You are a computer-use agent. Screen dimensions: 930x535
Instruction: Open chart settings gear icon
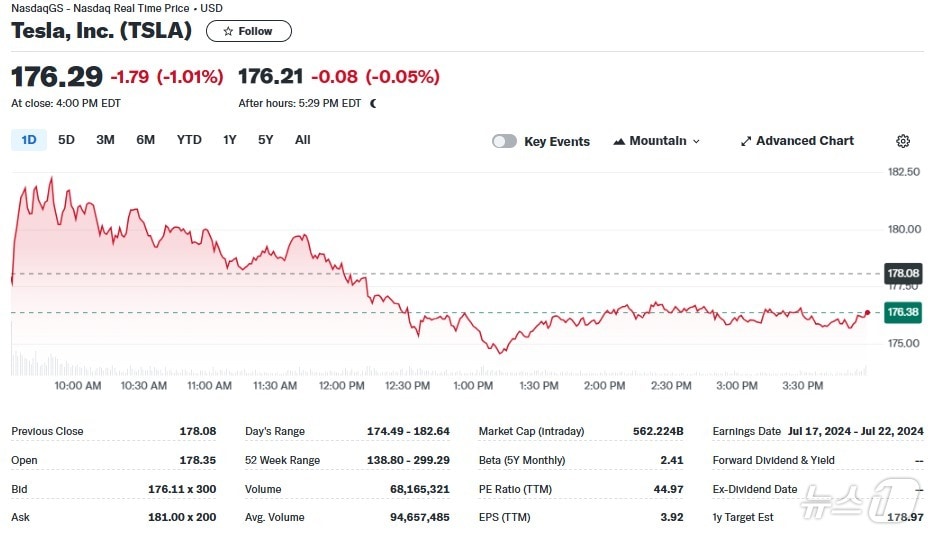tap(903, 141)
